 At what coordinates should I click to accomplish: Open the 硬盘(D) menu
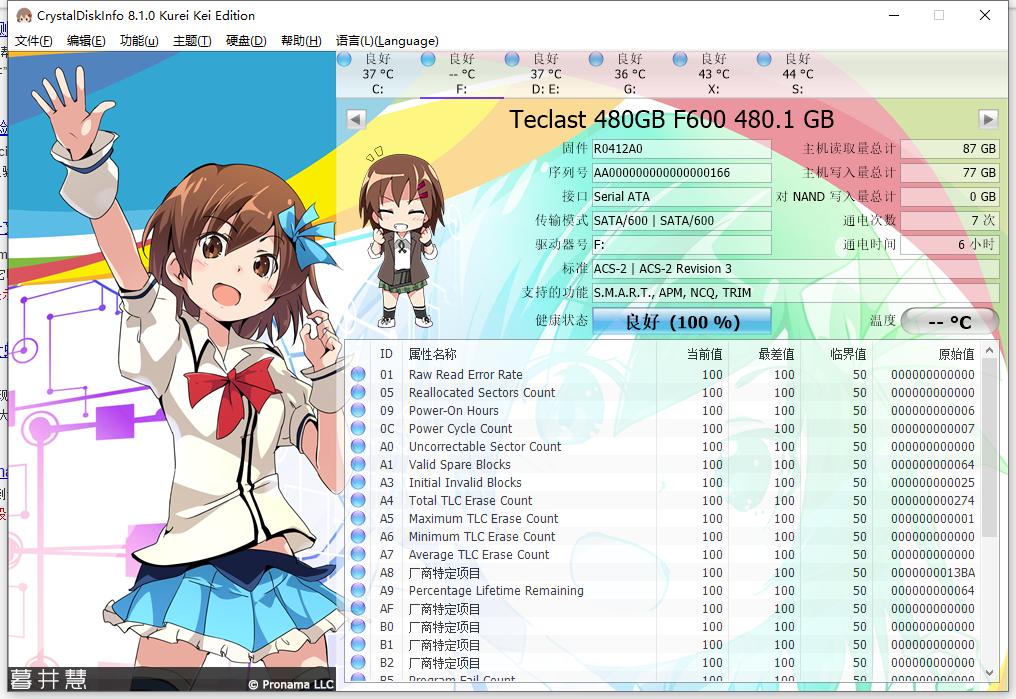[x=246, y=41]
